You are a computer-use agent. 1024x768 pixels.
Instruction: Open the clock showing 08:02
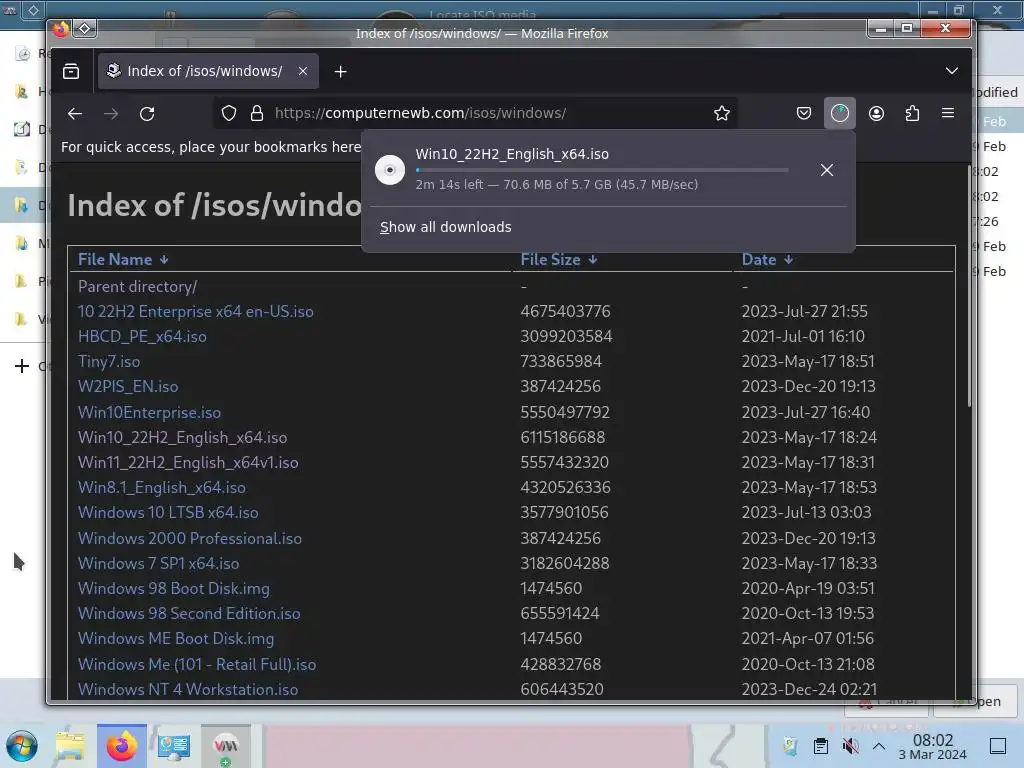933,746
